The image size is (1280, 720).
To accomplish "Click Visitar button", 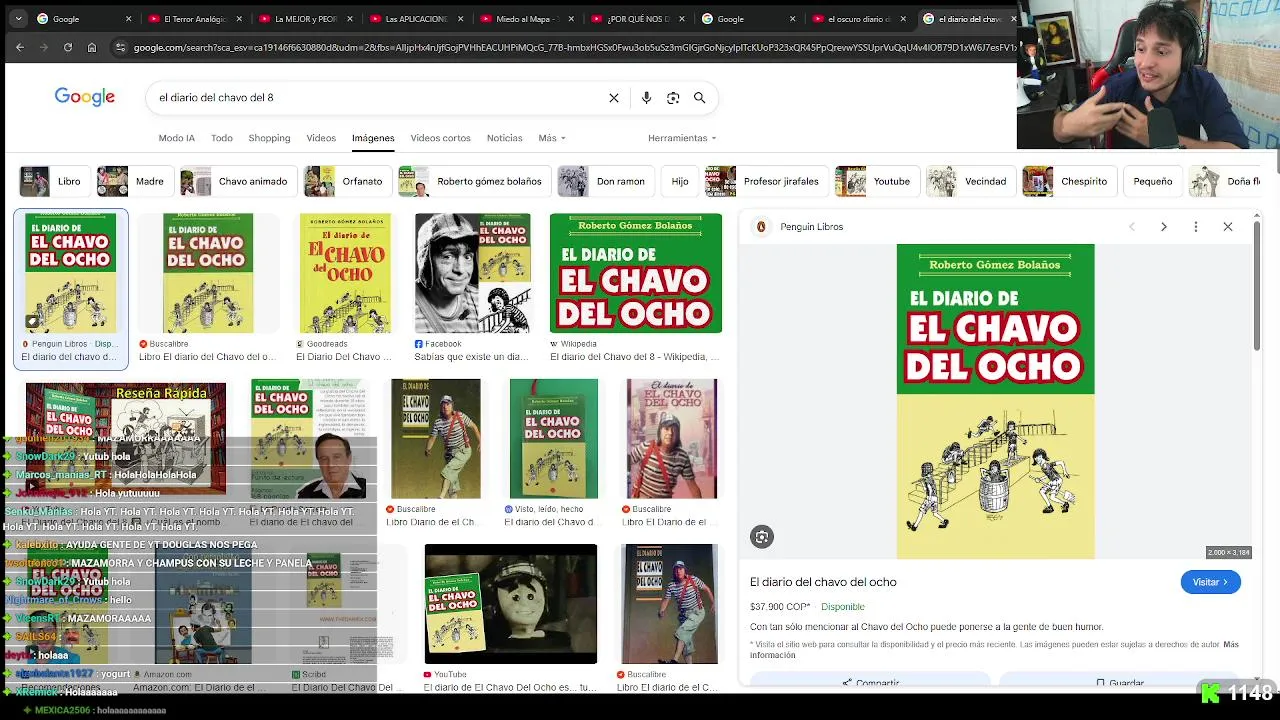I will [x=1210, y=582].
